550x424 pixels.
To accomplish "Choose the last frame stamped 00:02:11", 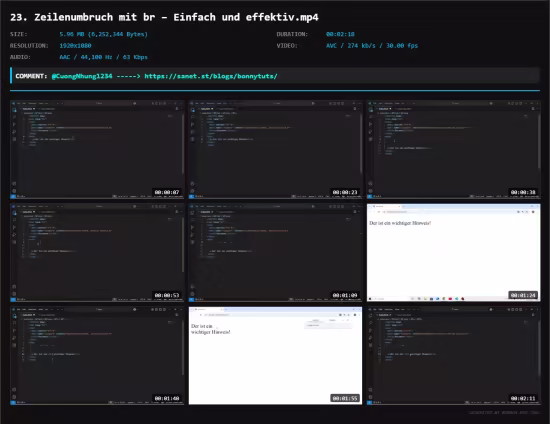I will (454, 356).
